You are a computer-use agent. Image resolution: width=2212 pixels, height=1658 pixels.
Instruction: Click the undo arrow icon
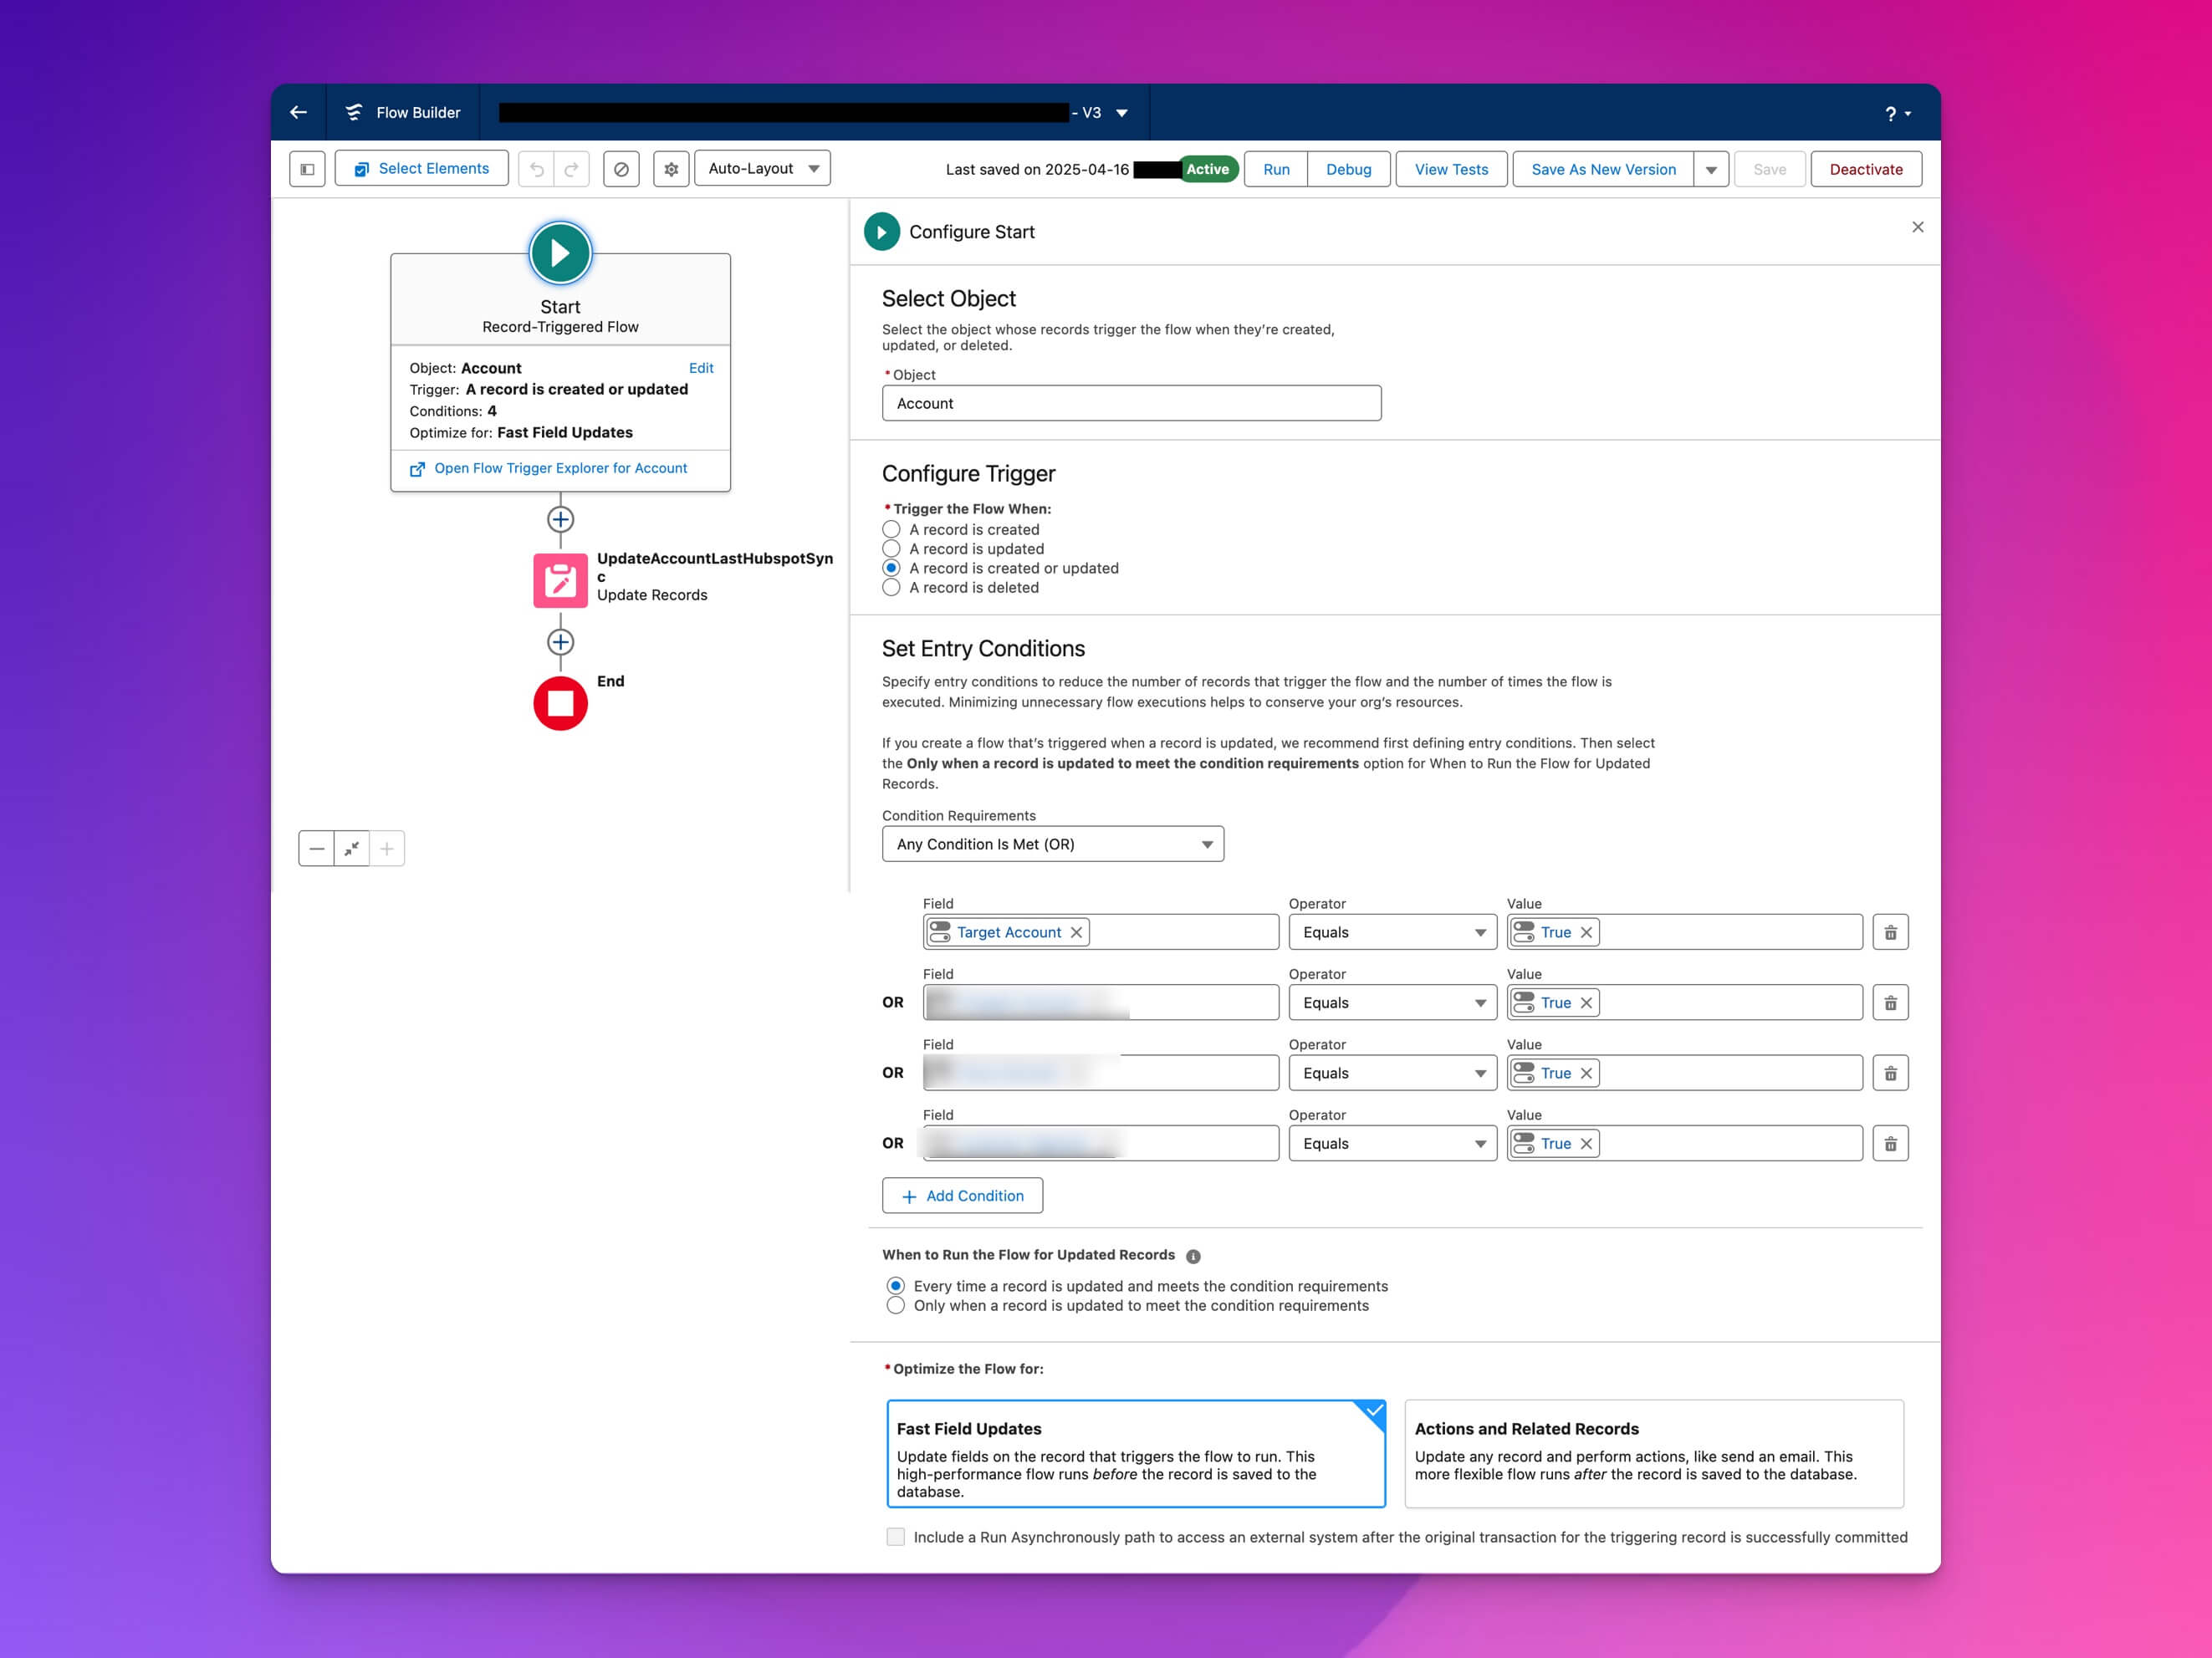click(x=537, y=169)
